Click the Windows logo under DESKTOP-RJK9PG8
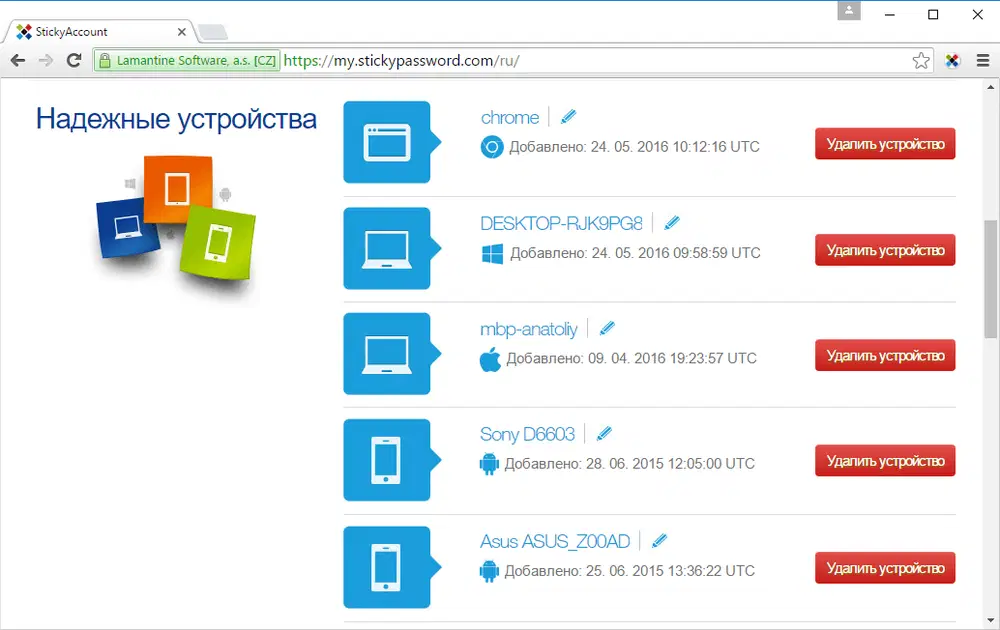The height and width of the screenshot is (630, 1000). (490, 253)
